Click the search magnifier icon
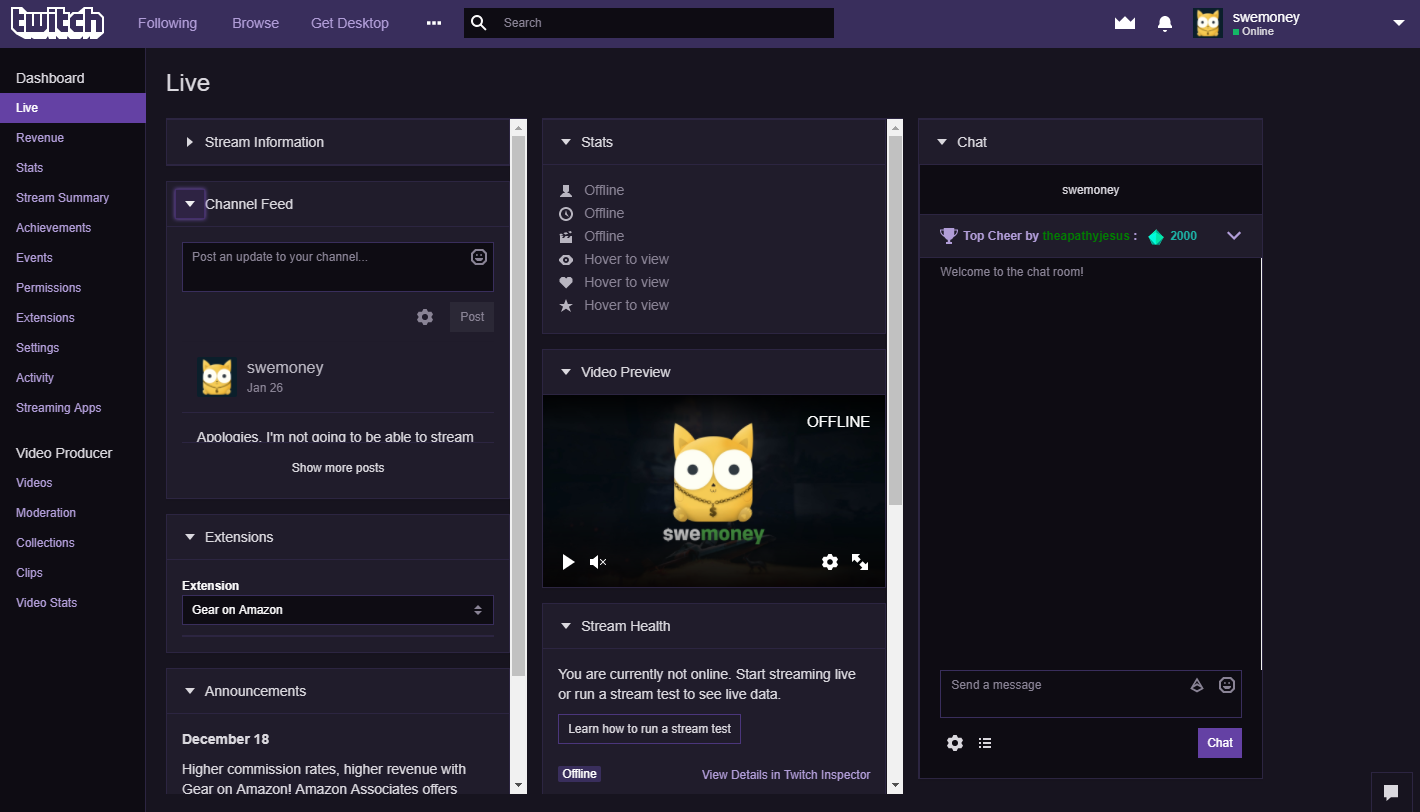This screenshot has height=812, width=1420. (479, 23)
